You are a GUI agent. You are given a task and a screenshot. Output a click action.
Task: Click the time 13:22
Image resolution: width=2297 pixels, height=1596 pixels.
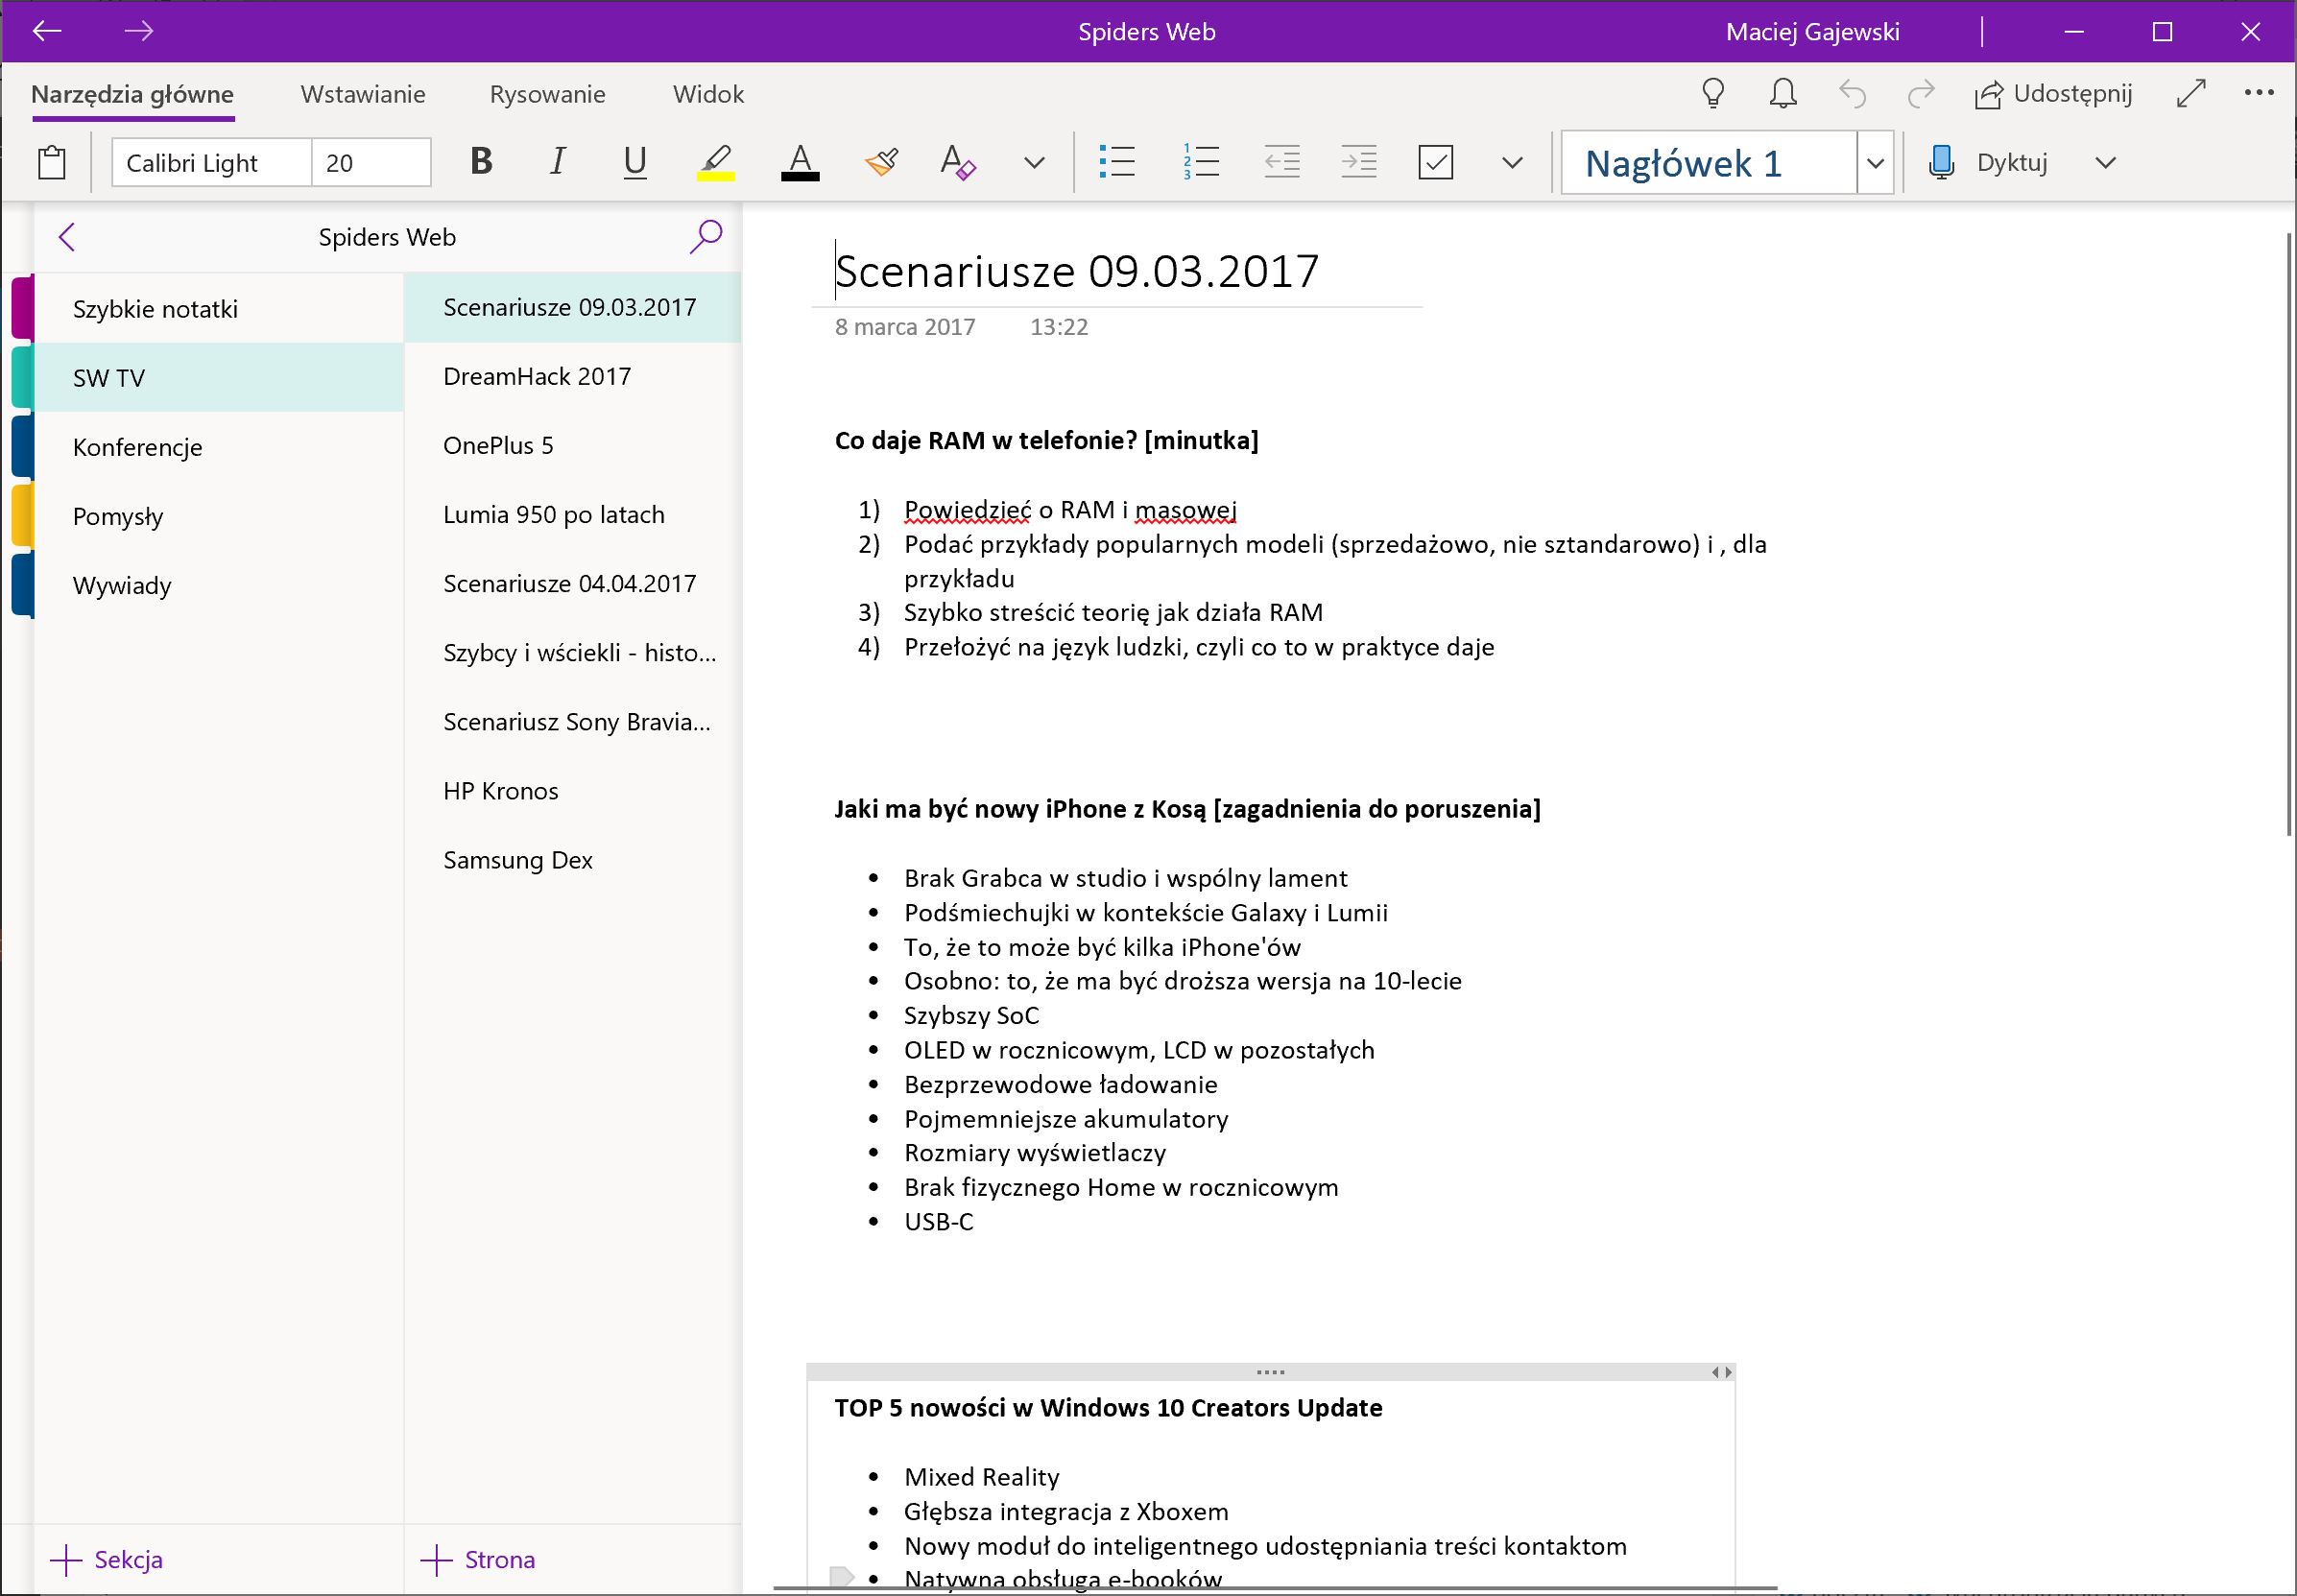[x=1059, y=327]
